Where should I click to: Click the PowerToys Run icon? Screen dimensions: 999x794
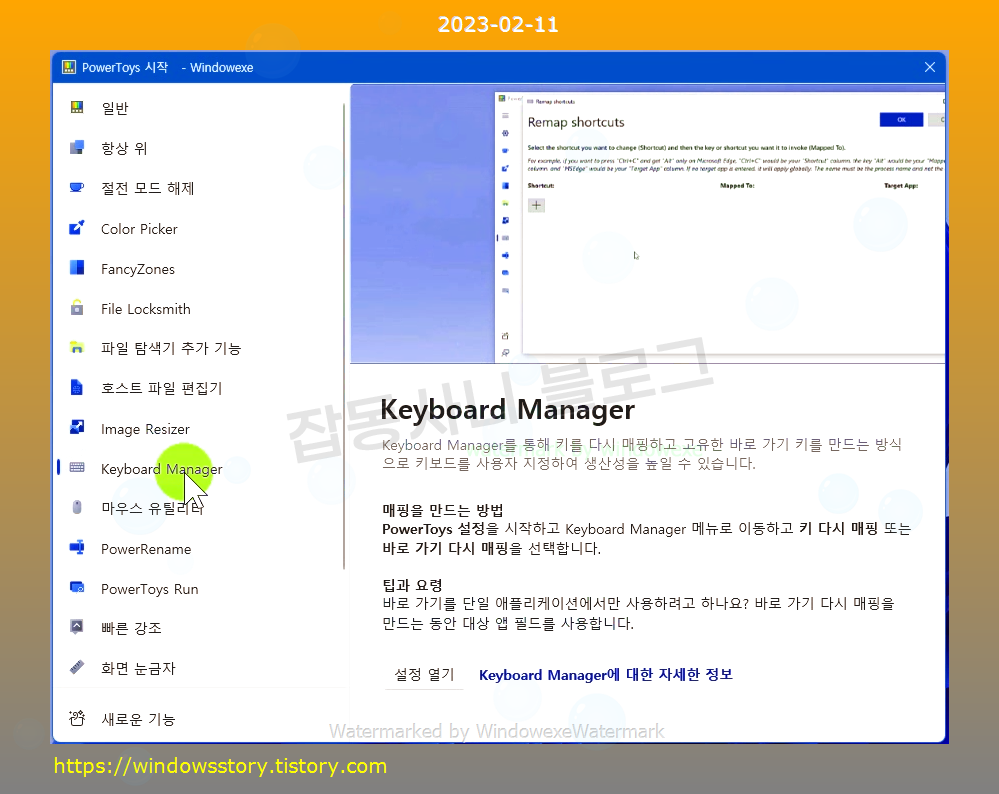pyautogui.click(x=77, y=588)
